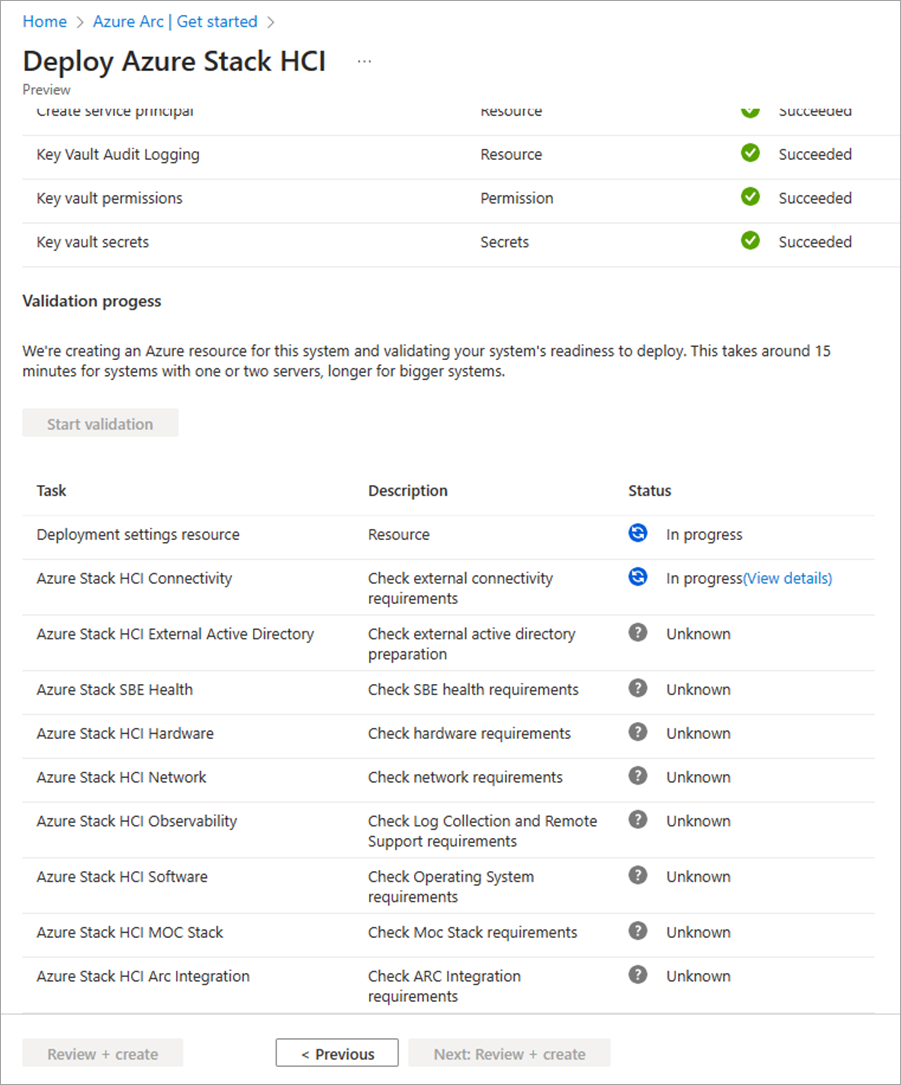Click the Succeeded status for Key vault secrets
901x1085 pixels.
[x=815, y=242]
